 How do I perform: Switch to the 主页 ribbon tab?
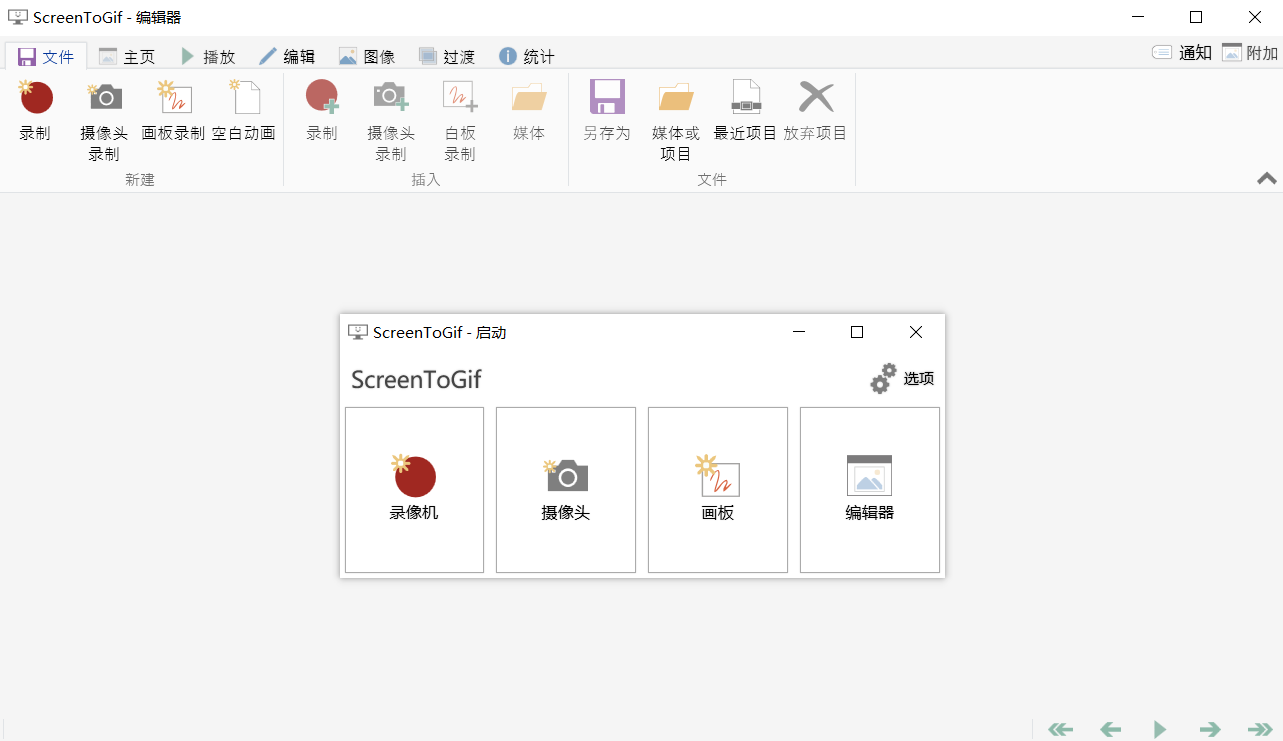(127, 56)
